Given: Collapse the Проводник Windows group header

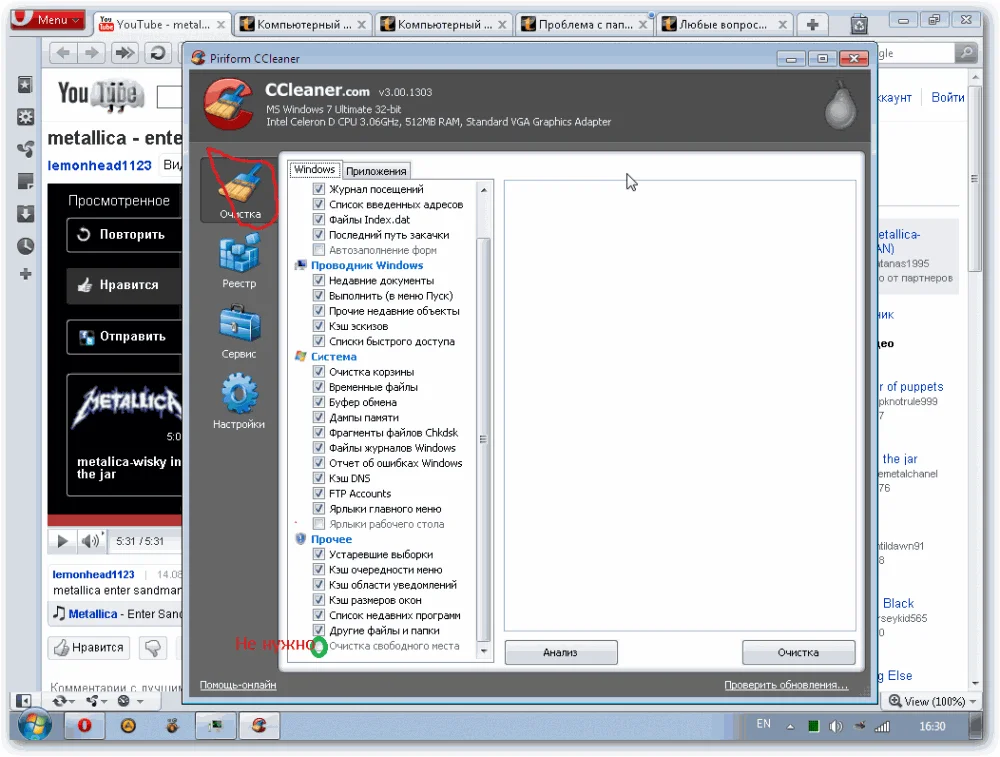Looking at the screenshot, I should pos(367,265).
